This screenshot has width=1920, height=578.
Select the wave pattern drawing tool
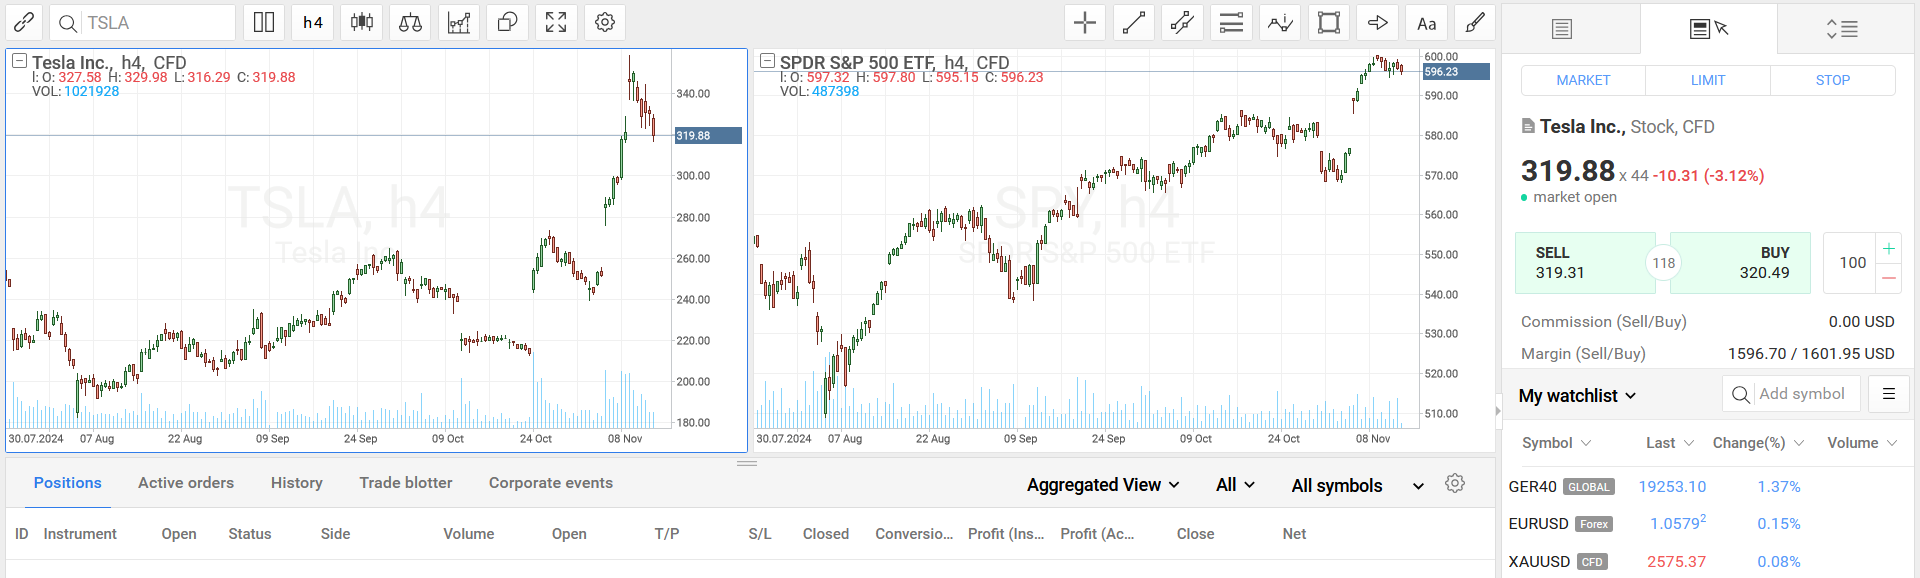(x=1280, y=22)
